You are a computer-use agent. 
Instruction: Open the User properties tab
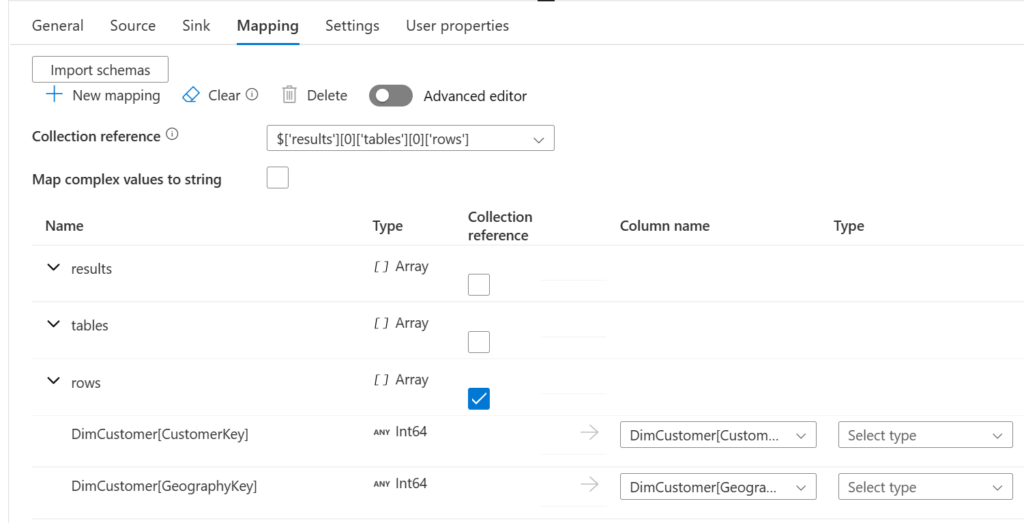click(x=457, y=25)
